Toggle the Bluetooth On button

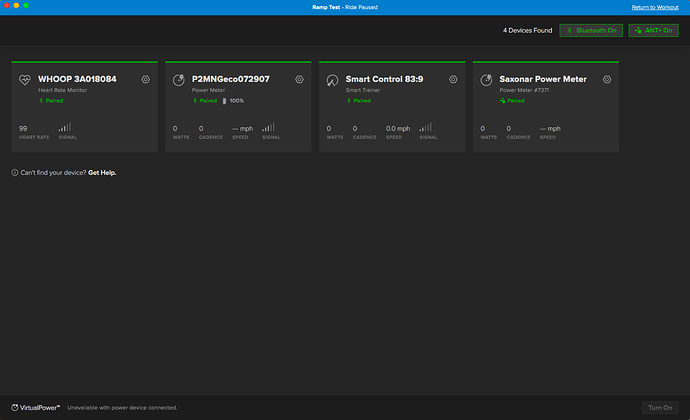click(591, 30)
